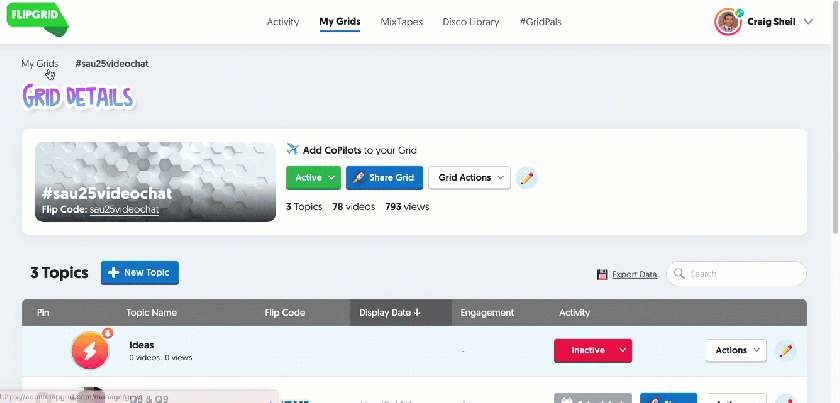Click the magnifying glass search icon

(678, 274)
